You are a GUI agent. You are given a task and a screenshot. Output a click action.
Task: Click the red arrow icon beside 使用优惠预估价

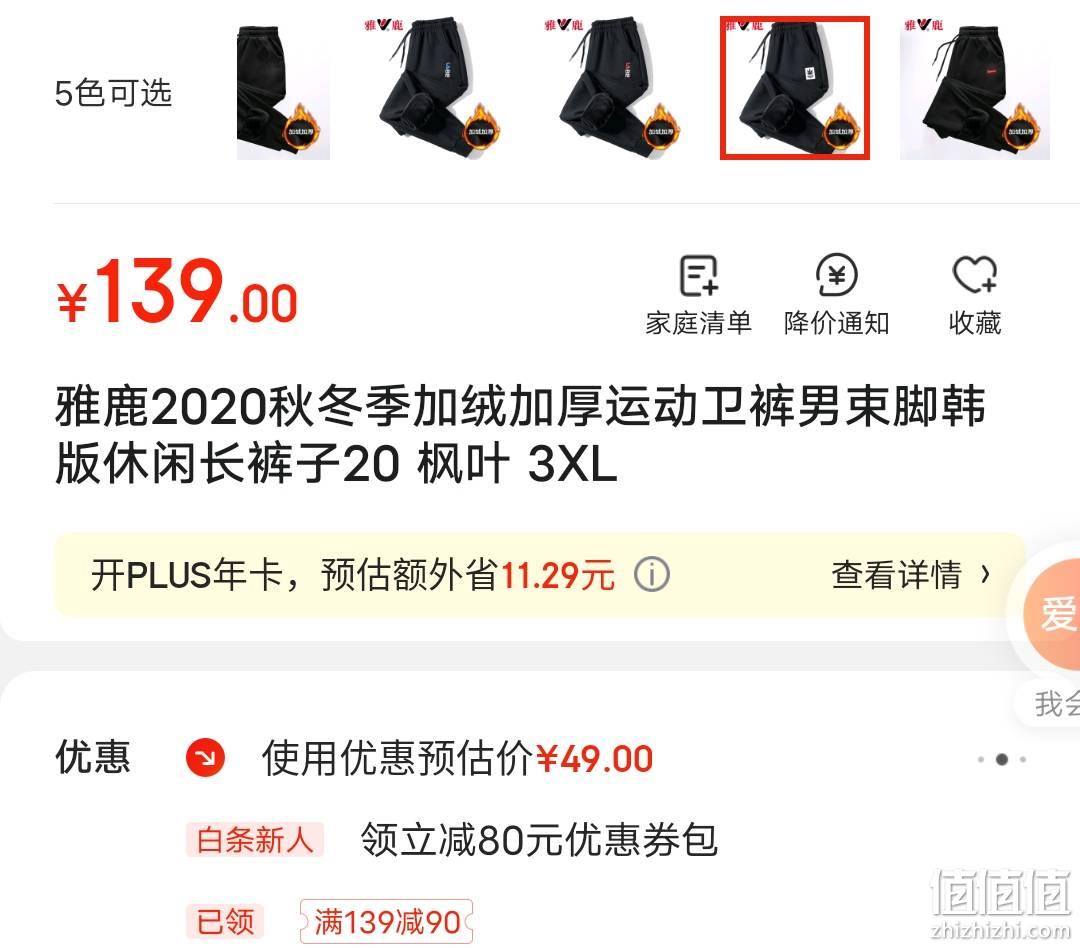205,758
